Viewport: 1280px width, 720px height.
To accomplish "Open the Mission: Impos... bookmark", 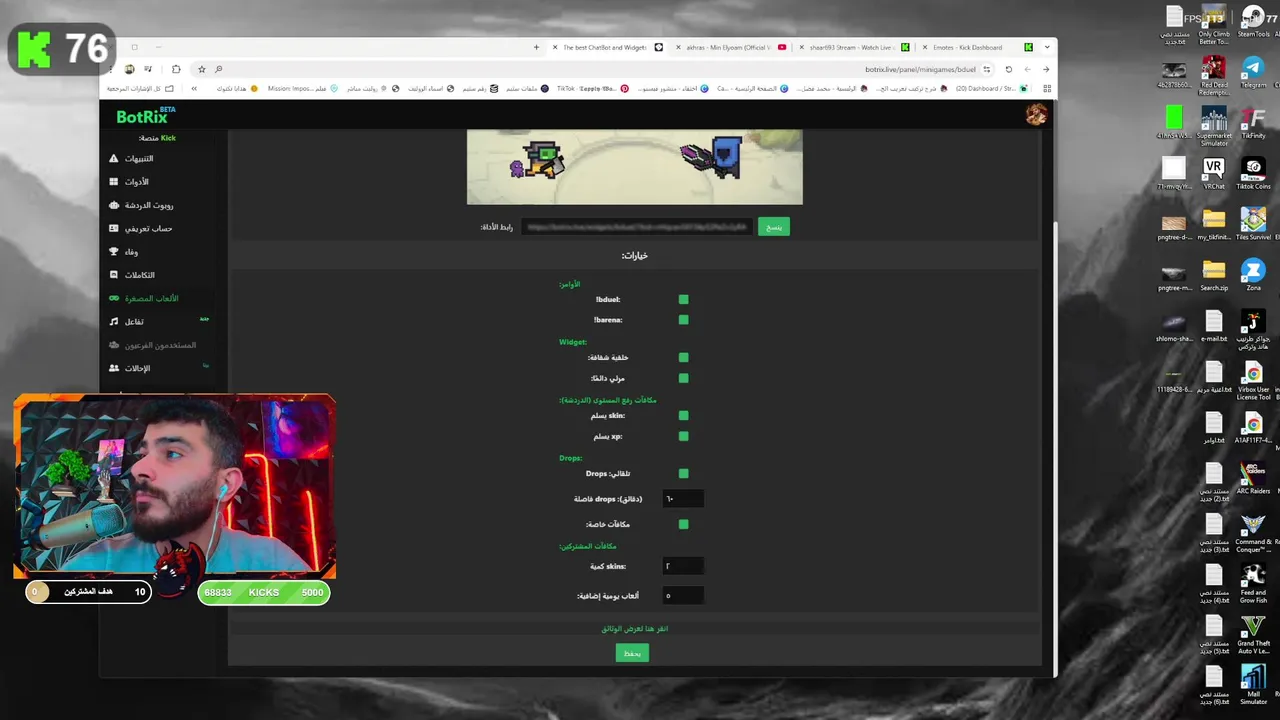I will pyautogui.click(x=302, y=88).
